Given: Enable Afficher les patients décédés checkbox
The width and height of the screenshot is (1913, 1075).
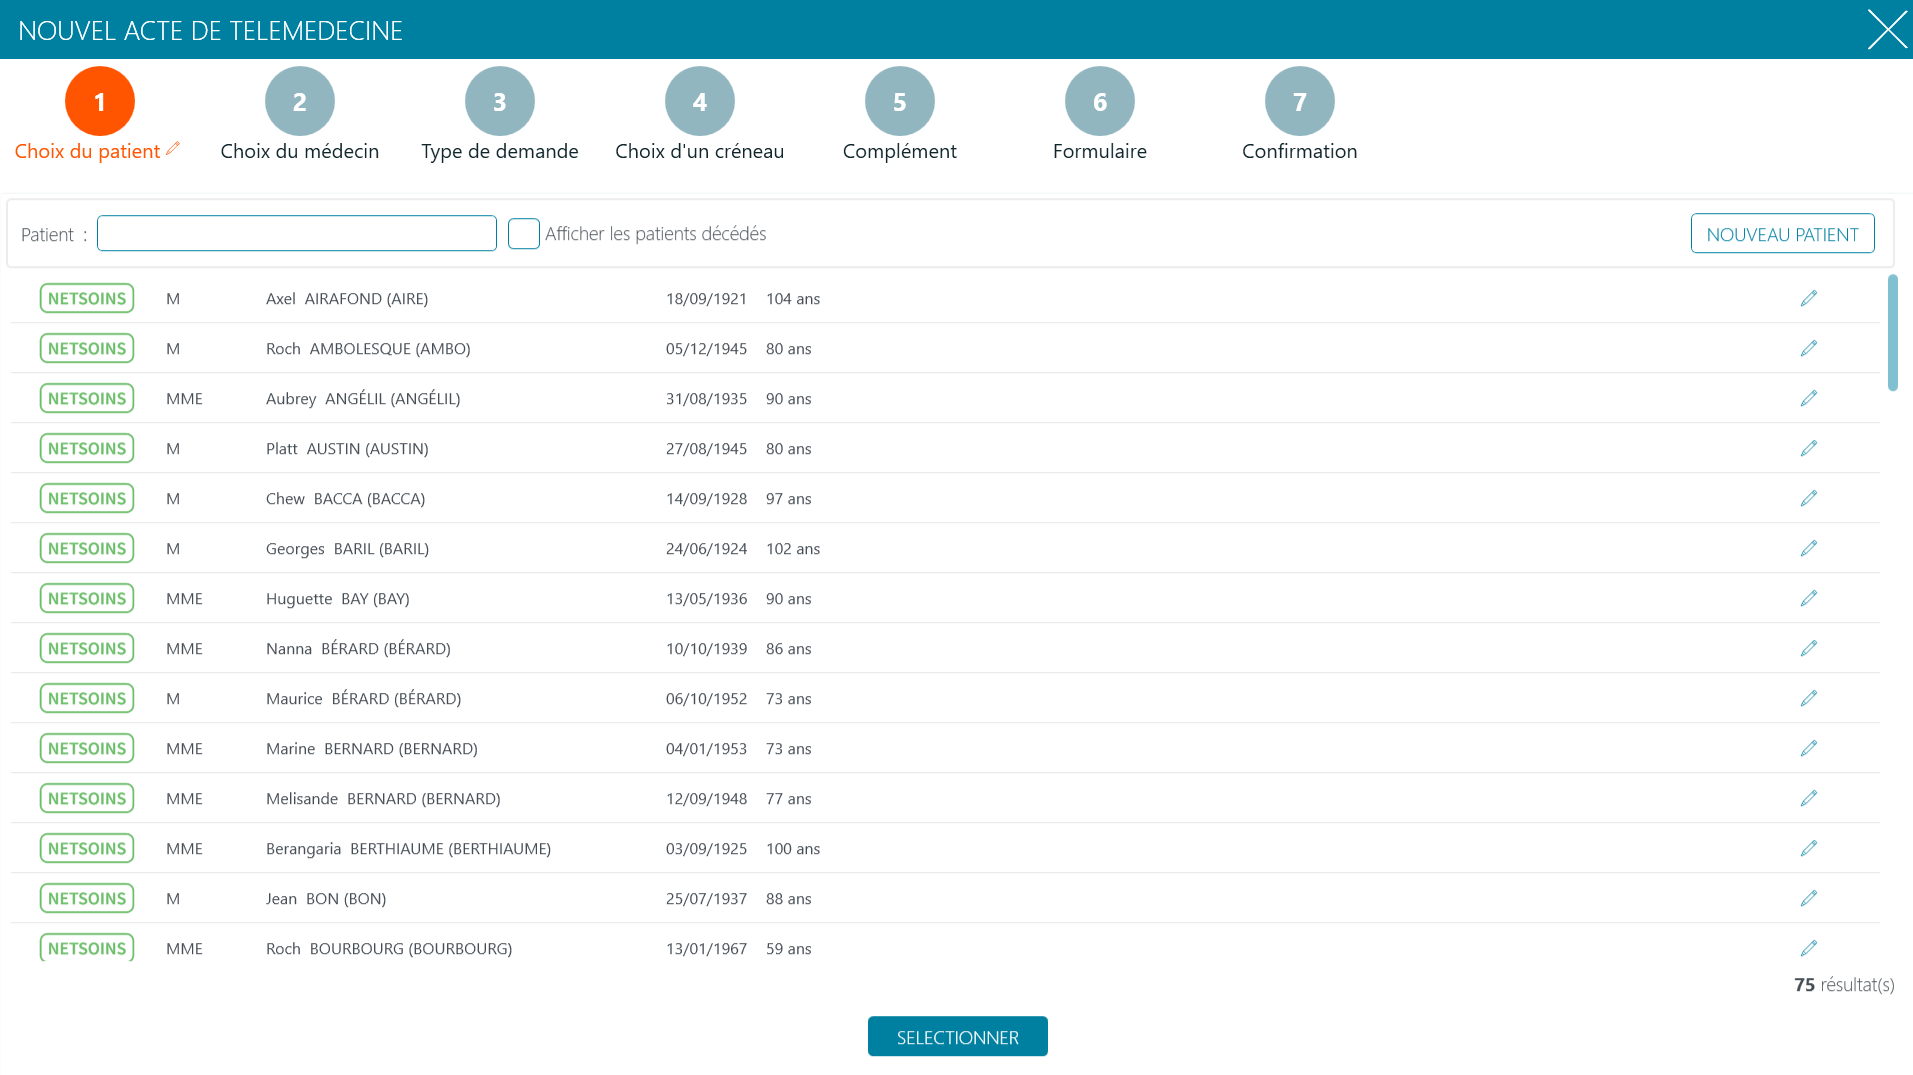Looking at the screenshot, I should click(x=524, y=233).
